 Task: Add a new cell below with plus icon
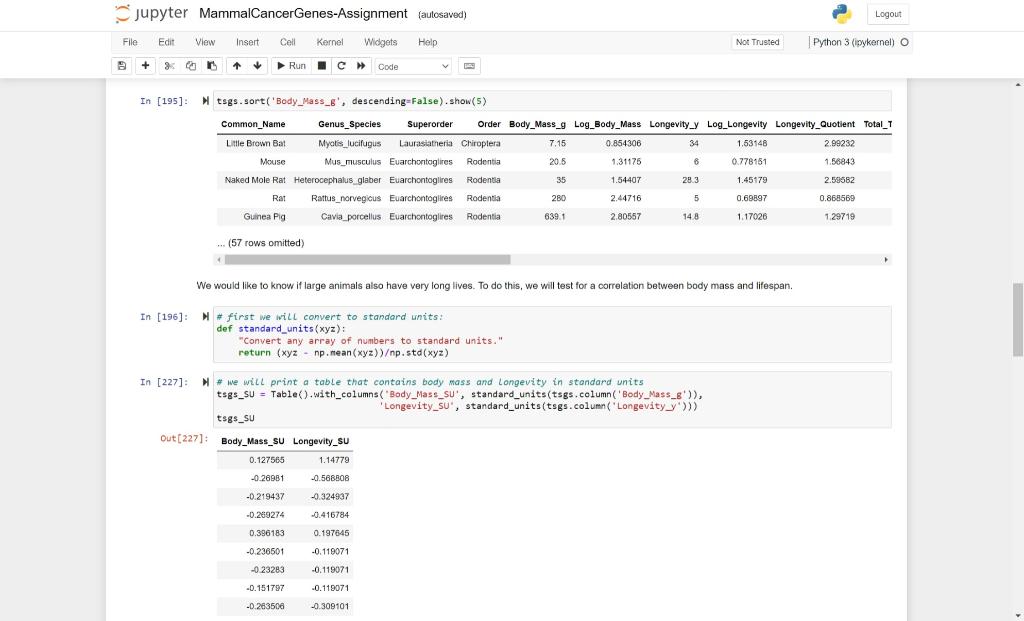click(145, 66)
